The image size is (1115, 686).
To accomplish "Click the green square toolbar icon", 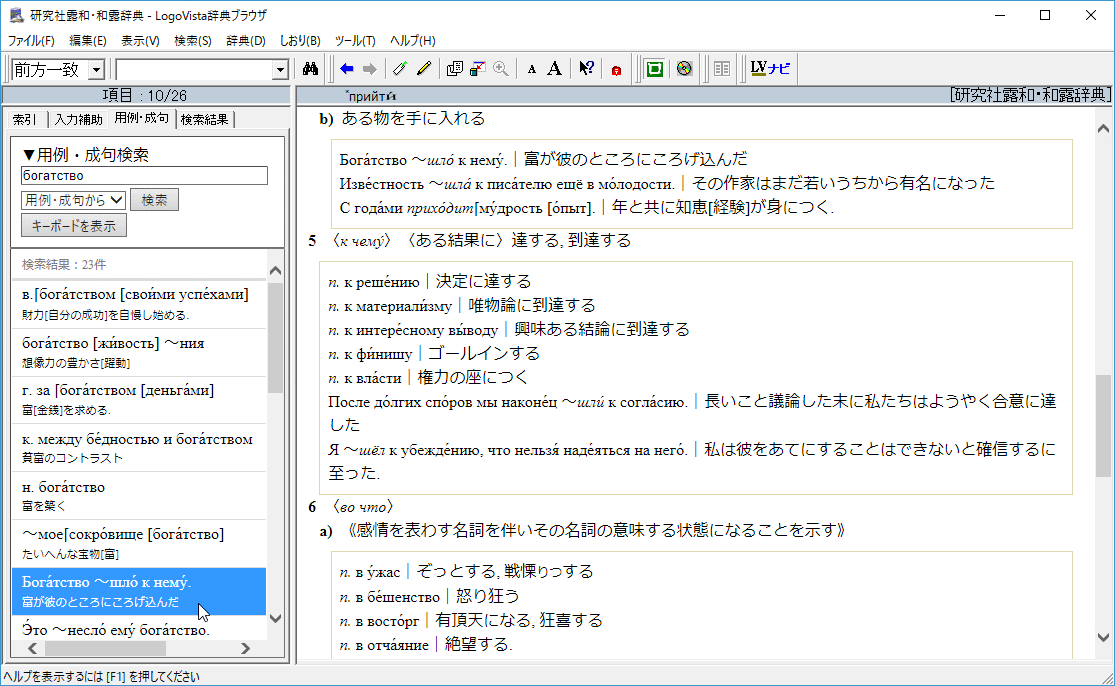I will pyautogui.click(x=655, y=69).
